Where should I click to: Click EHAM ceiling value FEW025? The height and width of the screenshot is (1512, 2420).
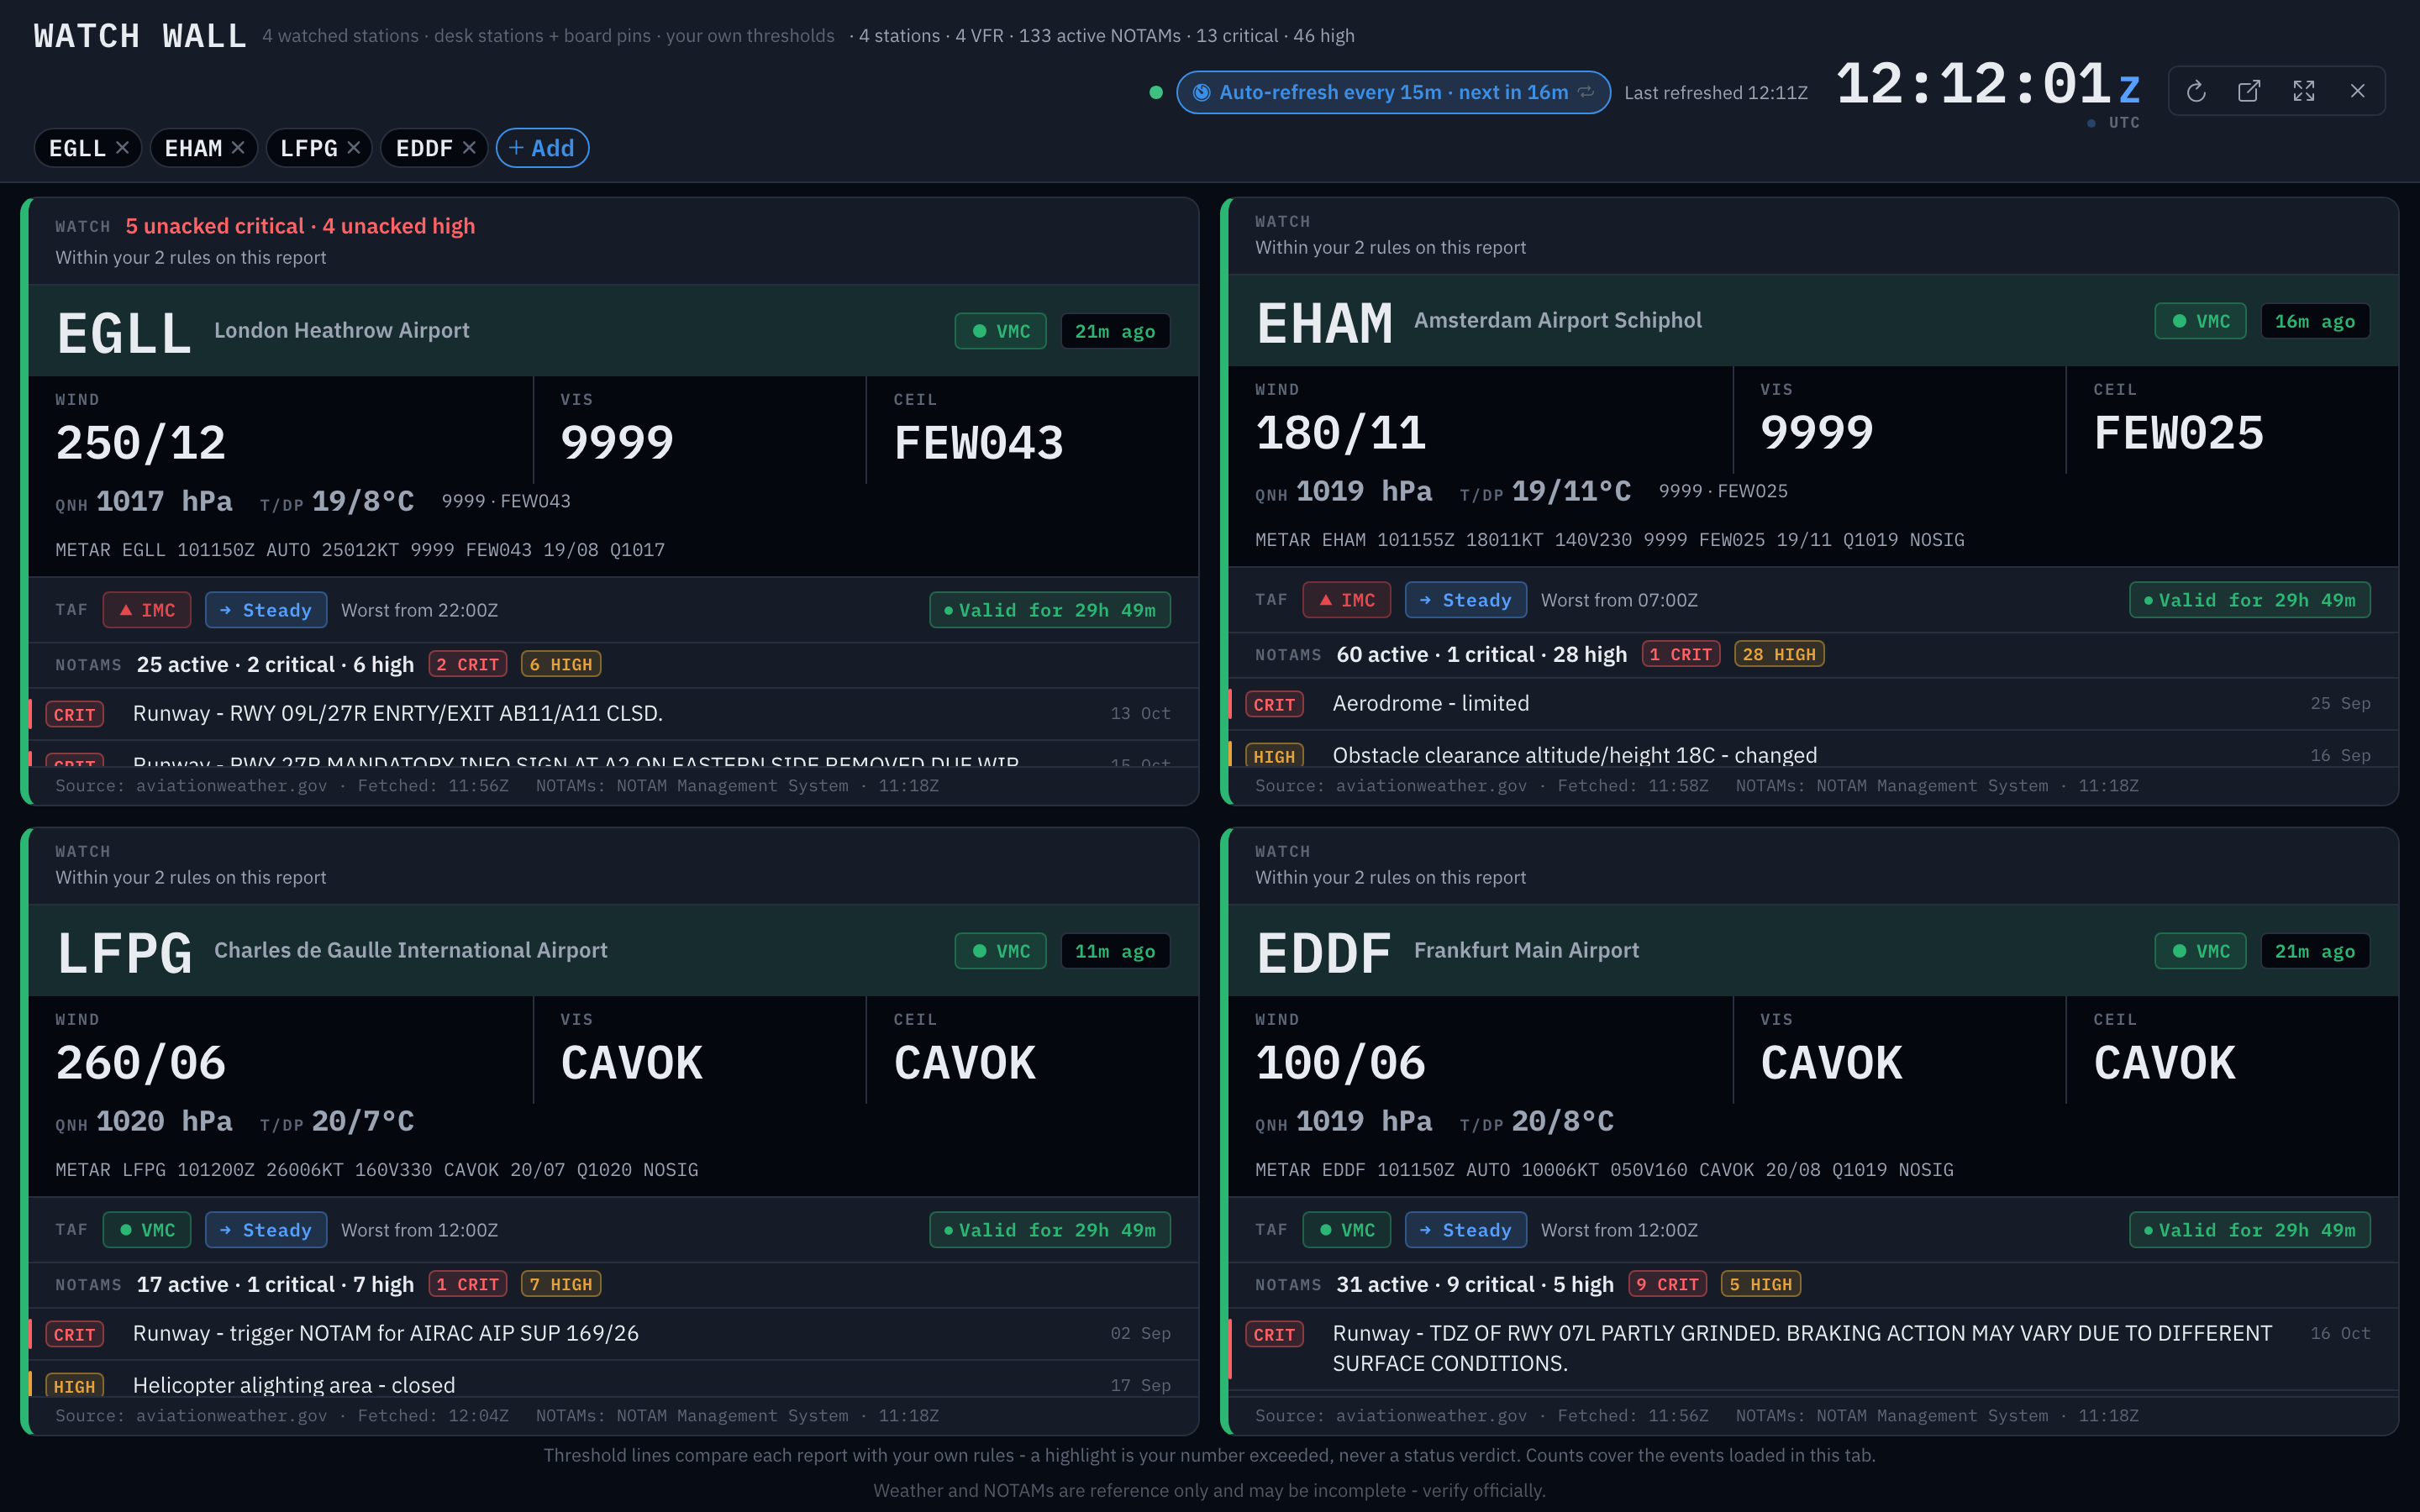(2179, 433)
